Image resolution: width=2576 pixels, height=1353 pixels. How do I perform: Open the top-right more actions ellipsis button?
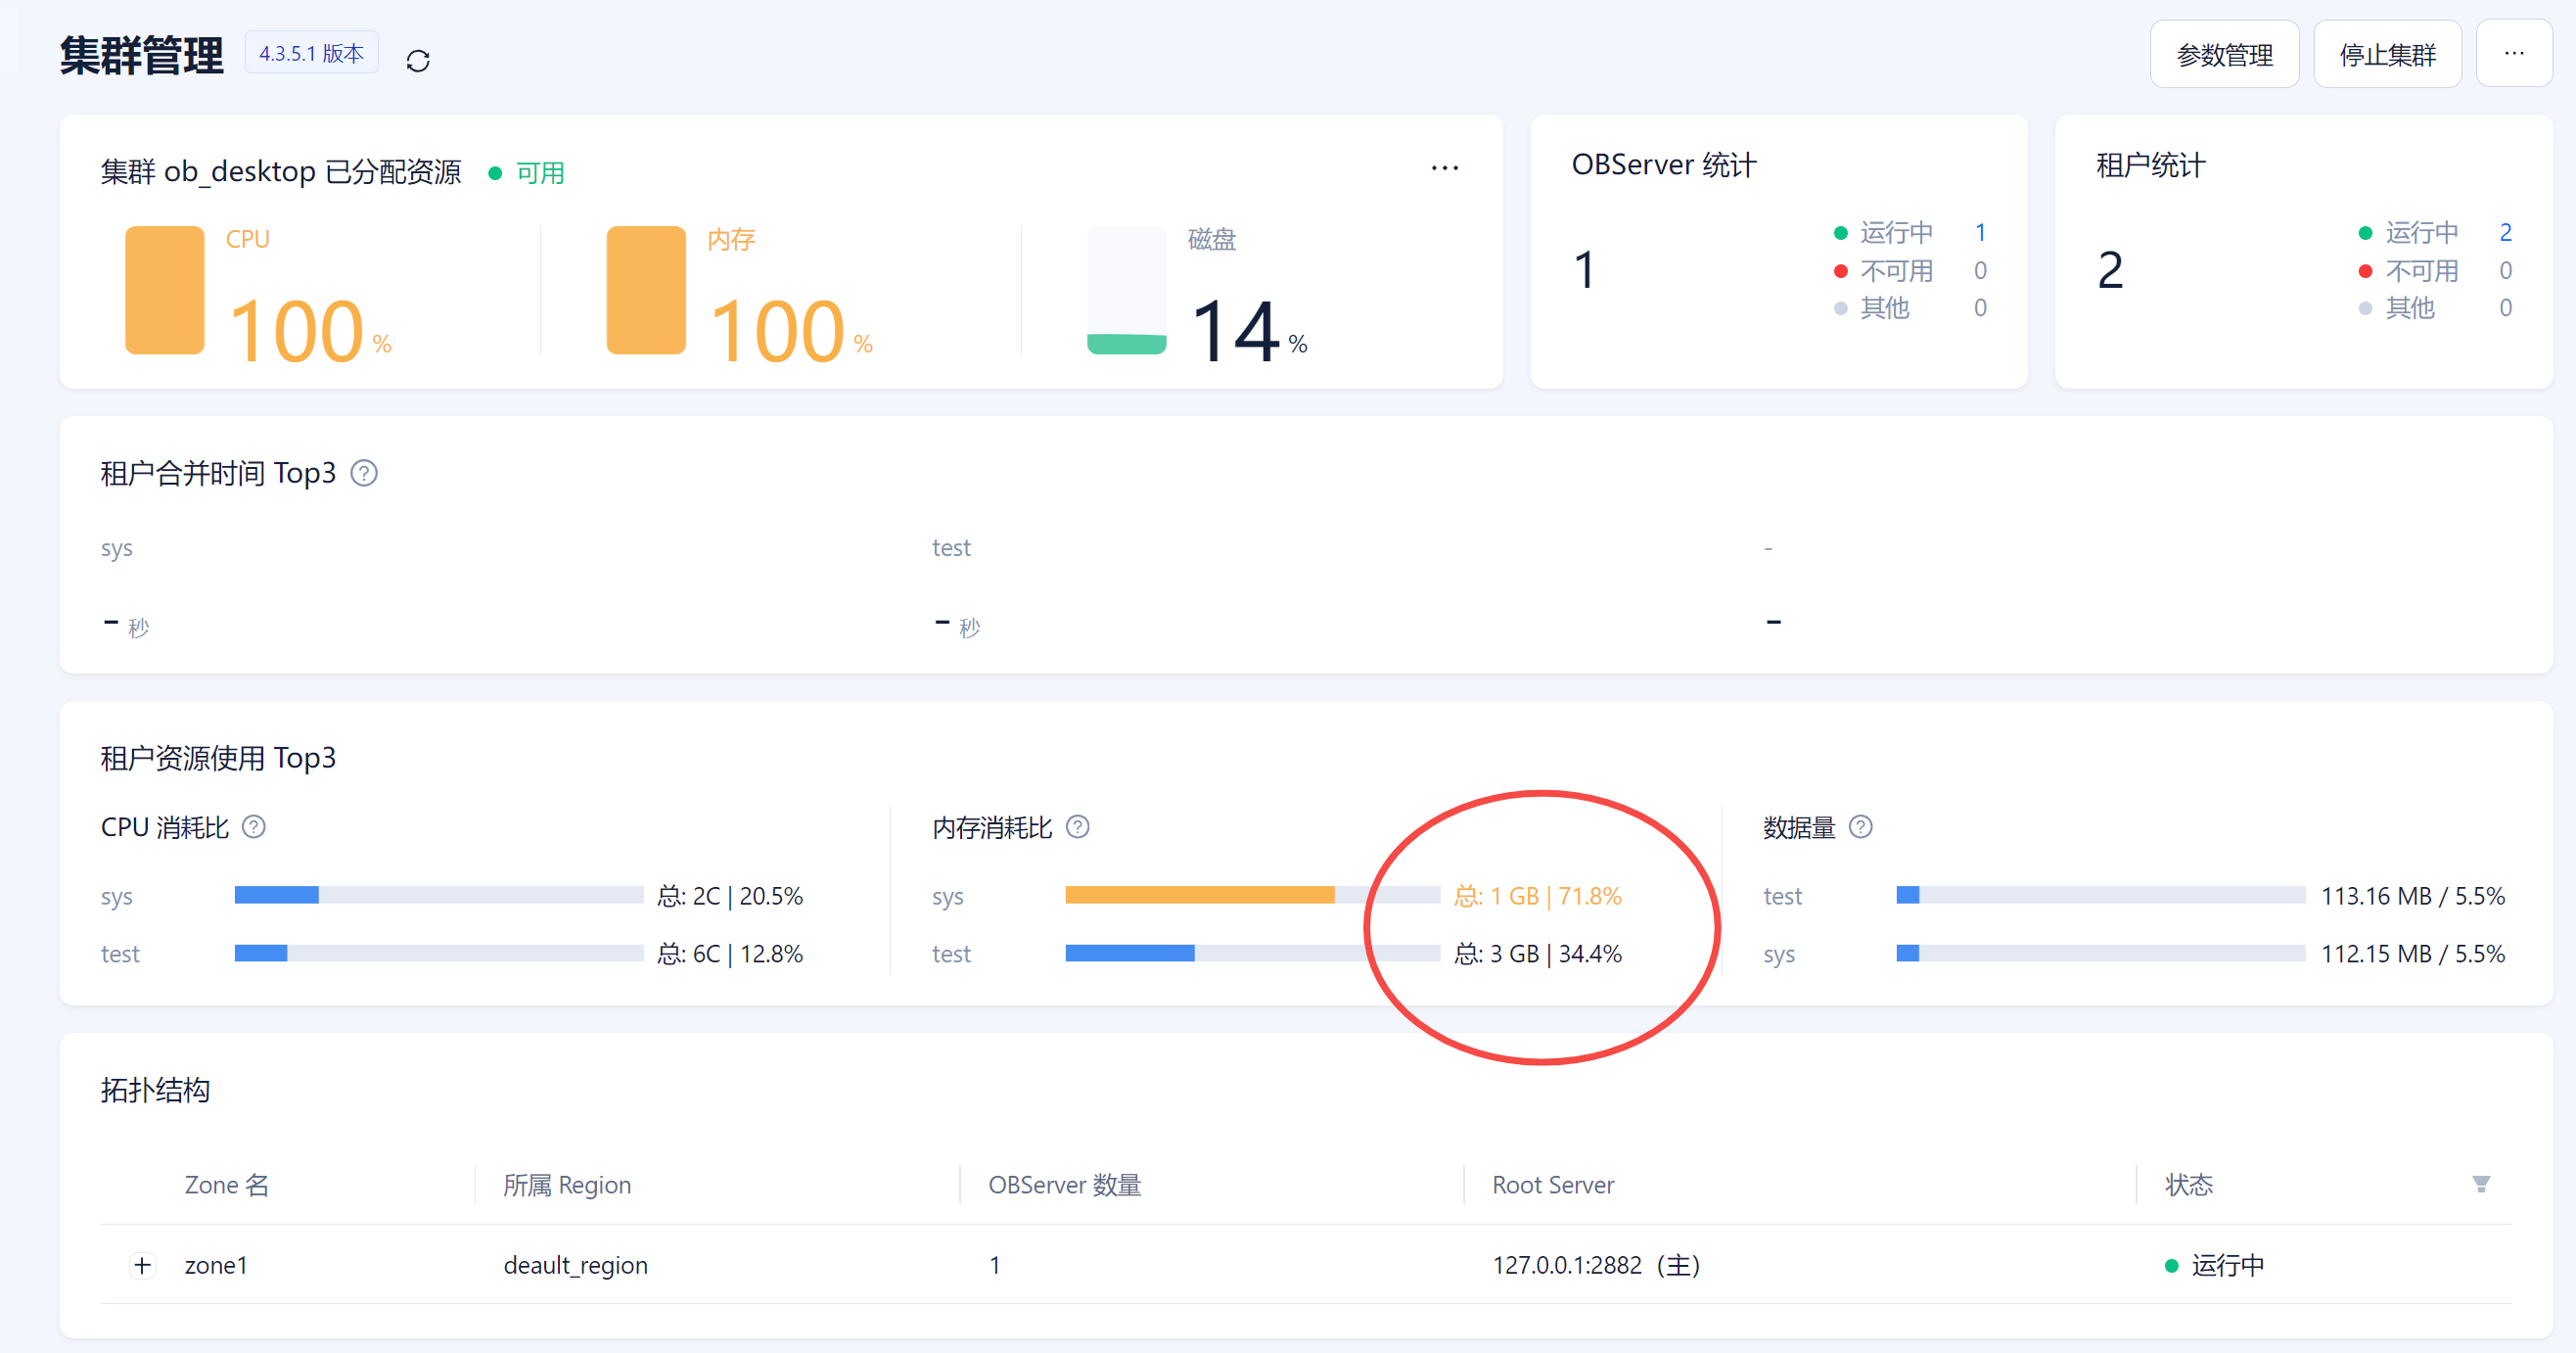tap(2514, 55)
